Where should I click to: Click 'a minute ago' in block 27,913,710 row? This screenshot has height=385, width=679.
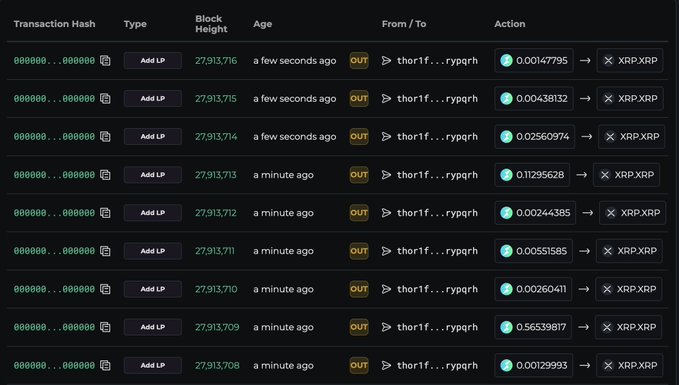point(283,289)
